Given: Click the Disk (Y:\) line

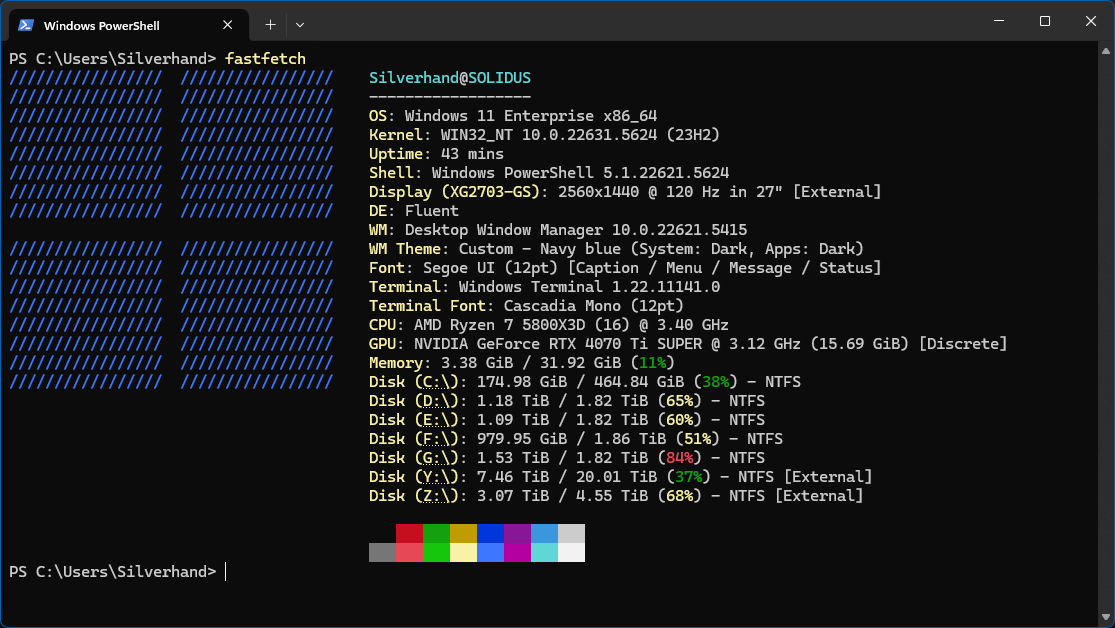Looking at the screenshot, I should 621,477.
